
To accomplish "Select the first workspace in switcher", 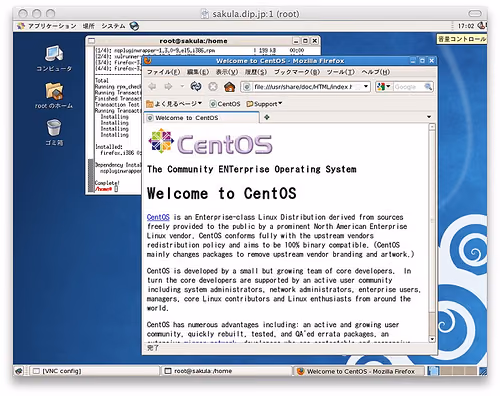I will (433, 371).
